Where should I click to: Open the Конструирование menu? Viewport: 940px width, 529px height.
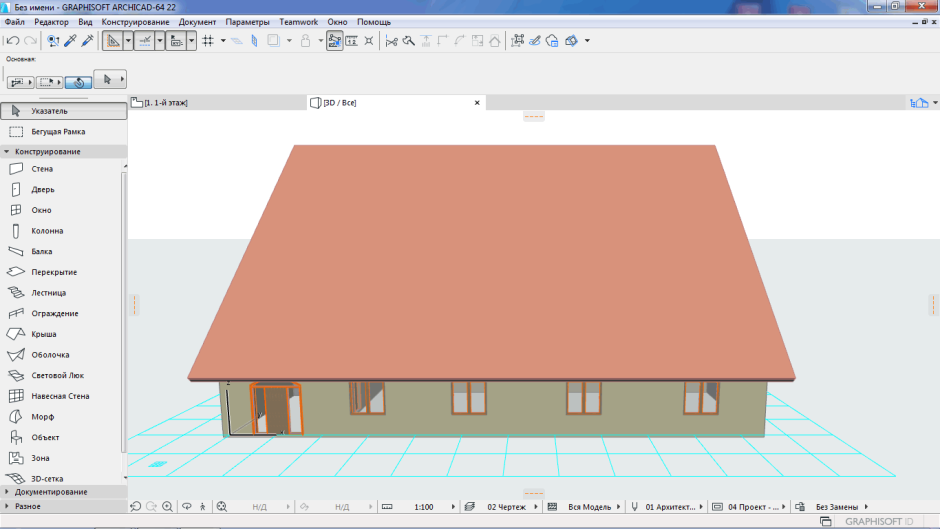tap(135, 22)
